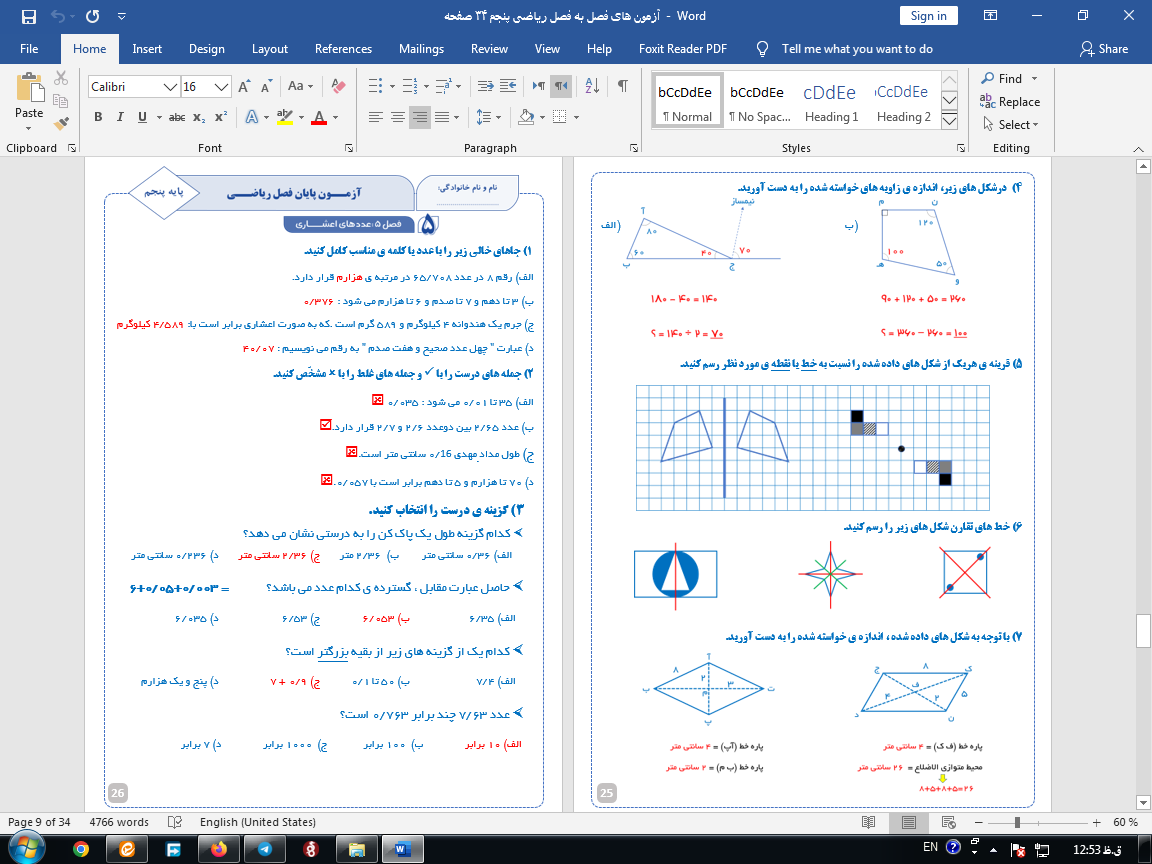Expand the Line and Paragraph Spacing dropdown
This screenshot has height=864, width=1152.
487,117
